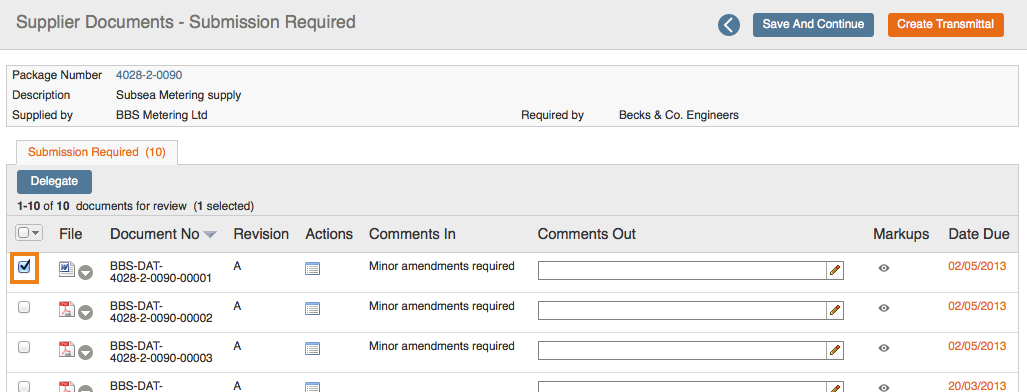
Task: Tick the checkbox for BBS-DAT-4028-2-0090-00003
Action: [24, 347]
